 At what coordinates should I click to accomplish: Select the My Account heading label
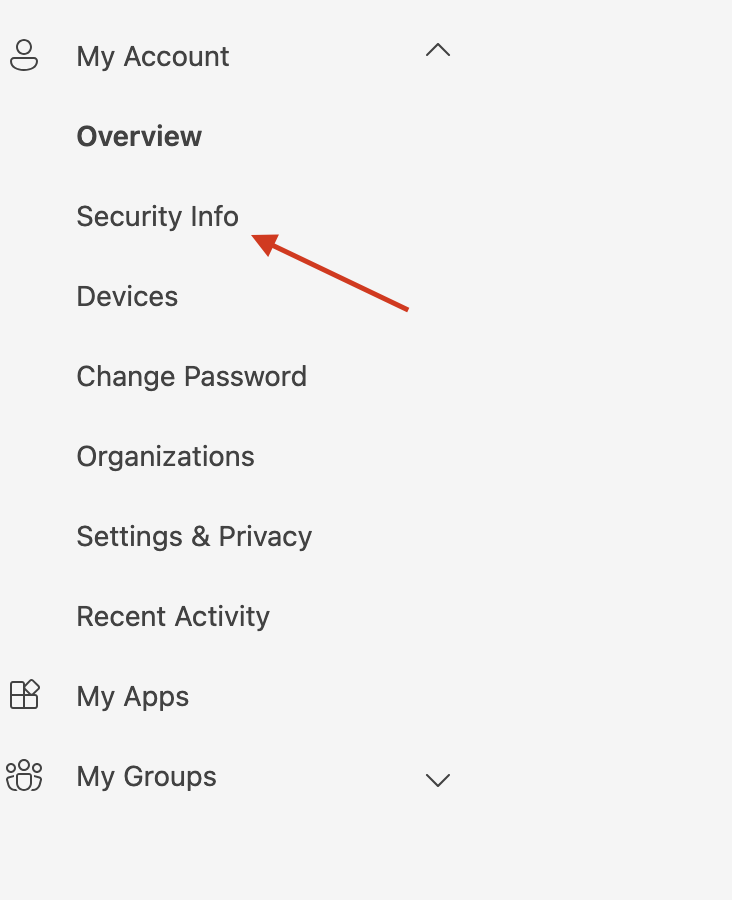153,57
